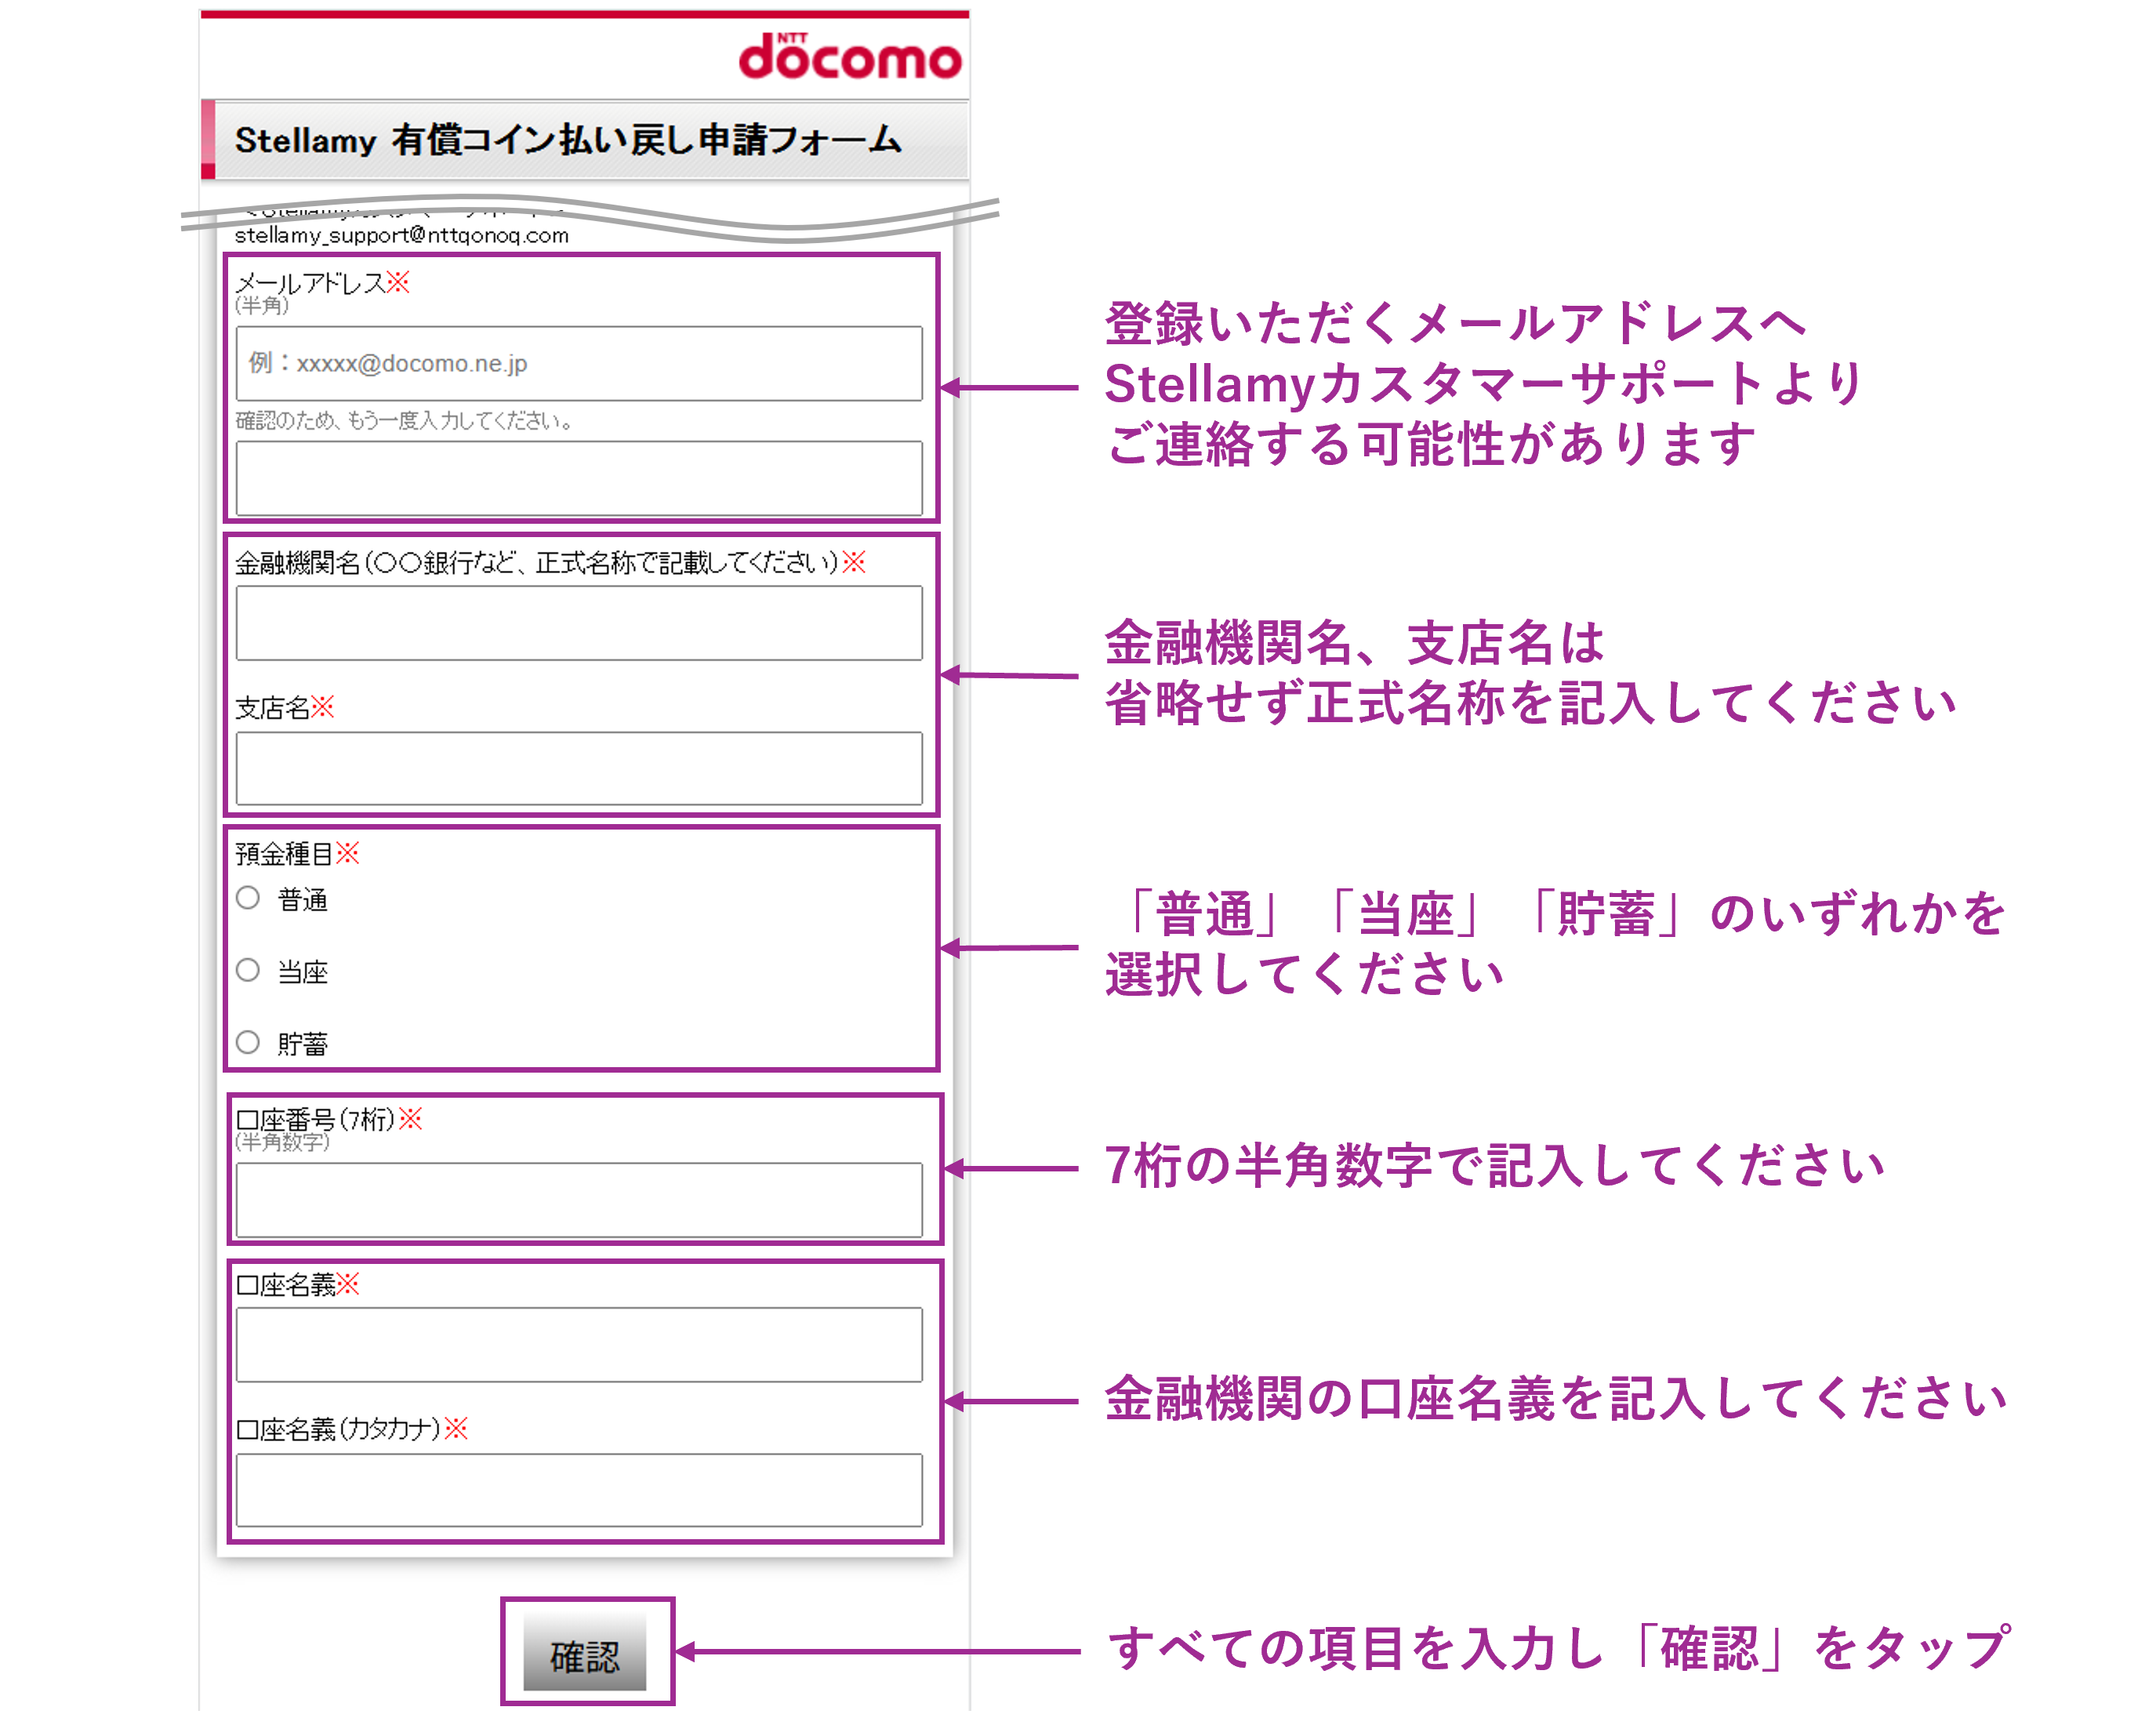This screenshot has width=2156, height=1725.
Task: Select the 普通 deposit type radio button
Action: (248, 898)
